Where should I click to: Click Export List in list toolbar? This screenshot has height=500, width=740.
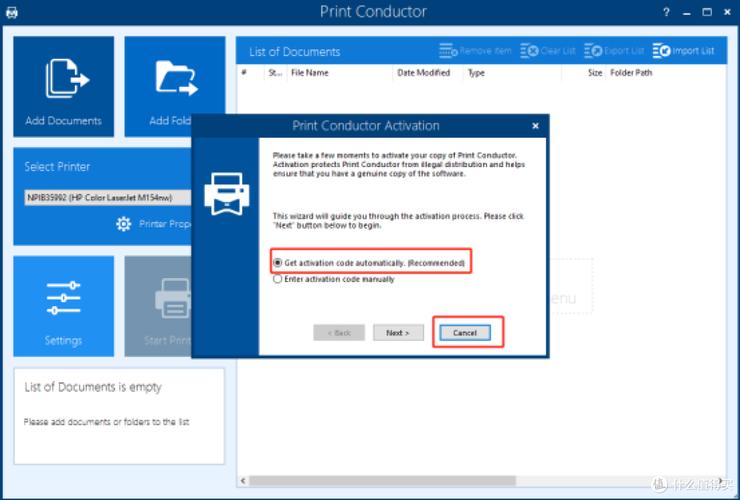click(614, 51)
